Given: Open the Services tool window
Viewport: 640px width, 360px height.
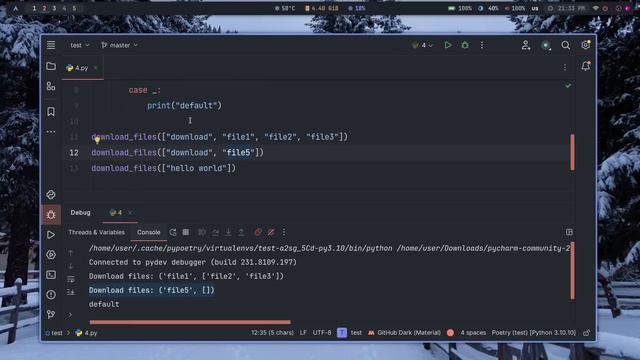Looking at the screenshot, I should click(51, 255).
